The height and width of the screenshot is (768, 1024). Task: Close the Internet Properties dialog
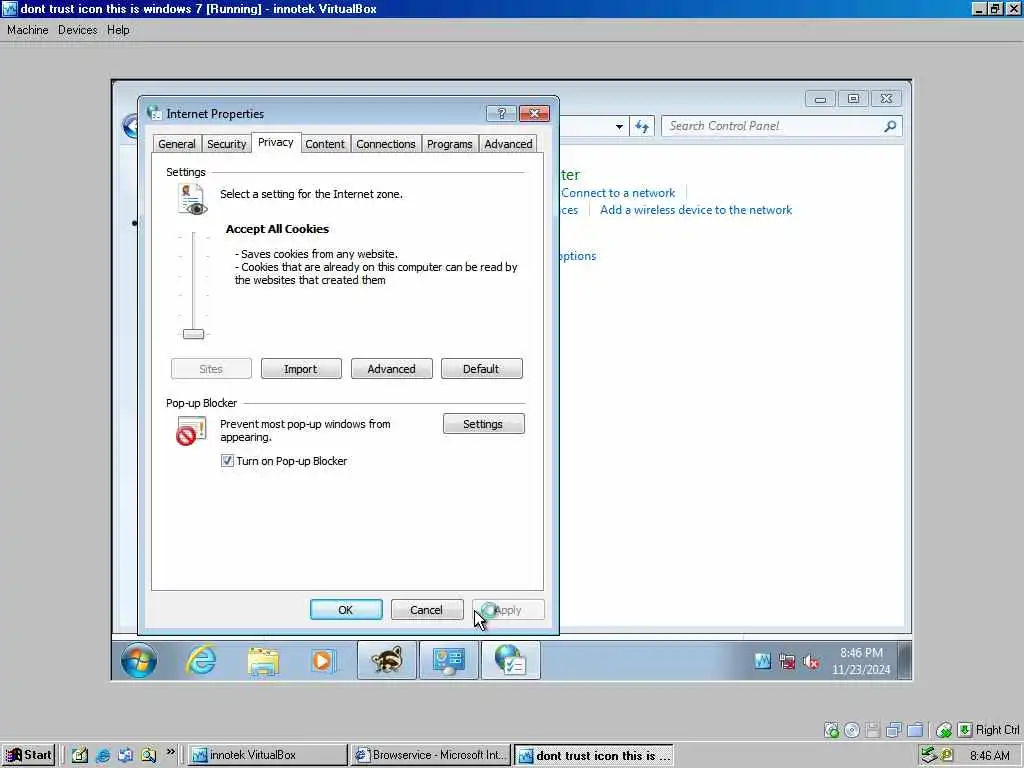point(534,114)
